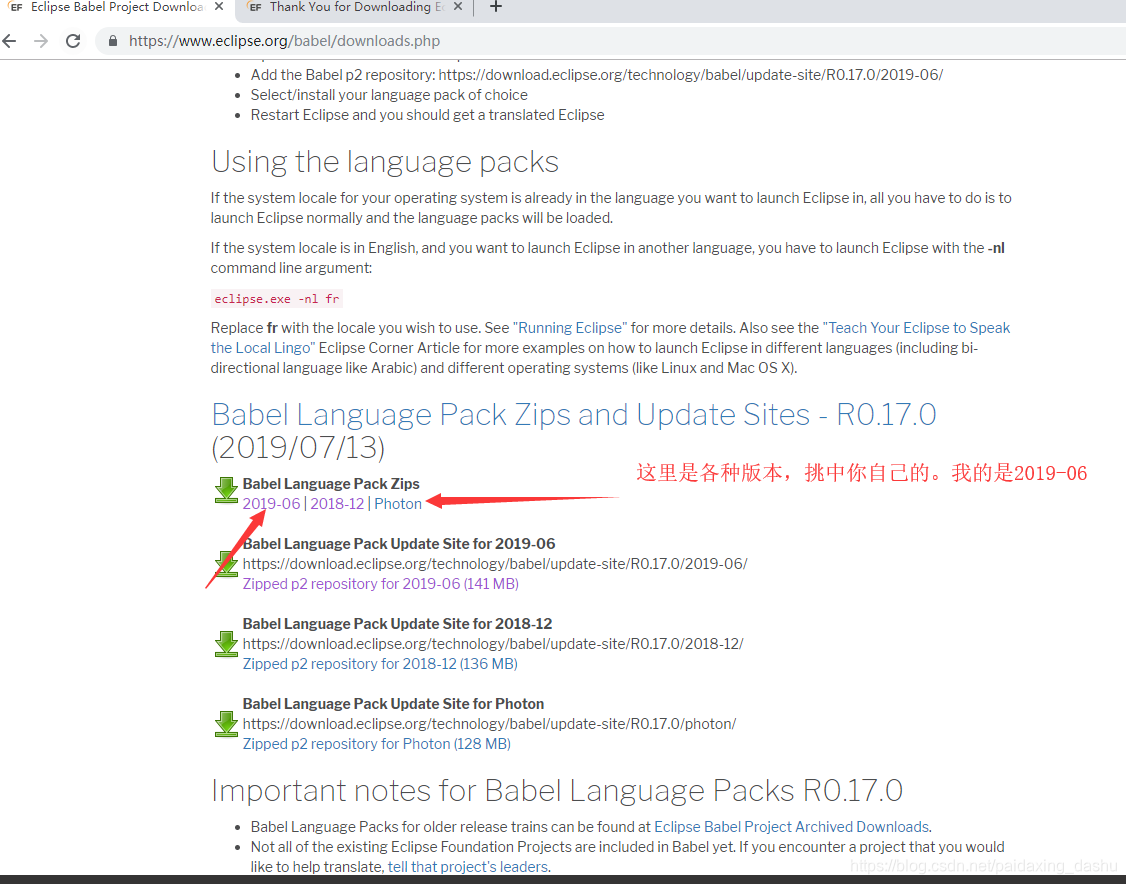Click the update-site URL ending R0.17.0/2018-12/
This screenshot has height=884, width=1126.
[493, 644]
